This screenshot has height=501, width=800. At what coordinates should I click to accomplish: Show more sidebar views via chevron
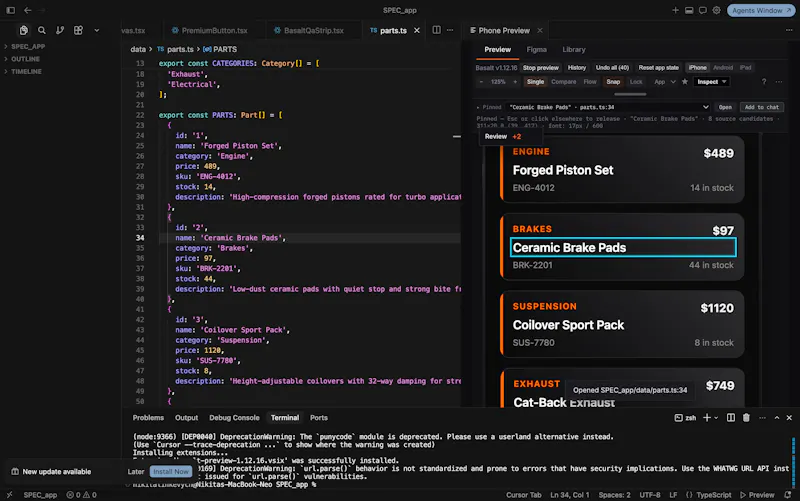point(96,31)
